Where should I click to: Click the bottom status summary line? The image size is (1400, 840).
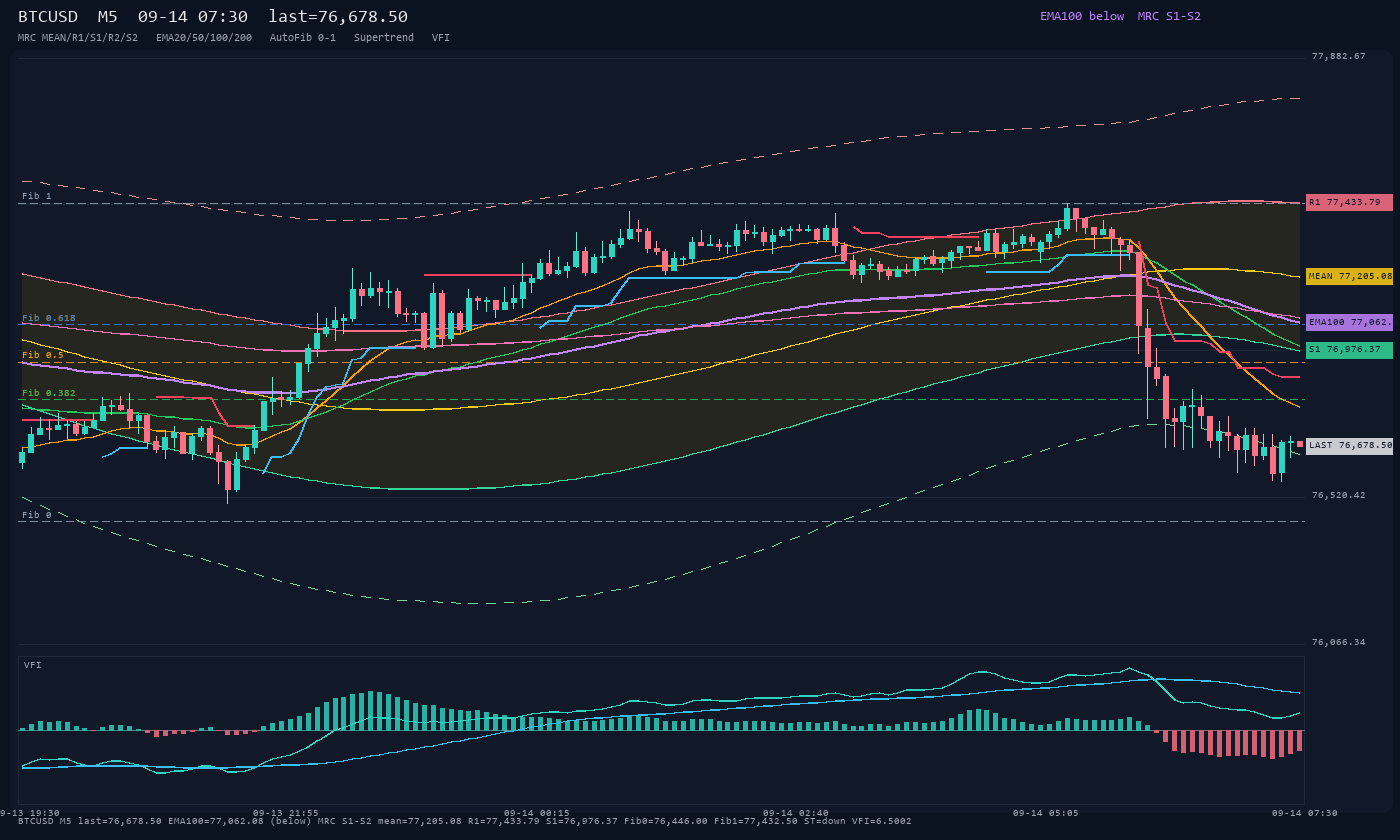tap(465, 821)
